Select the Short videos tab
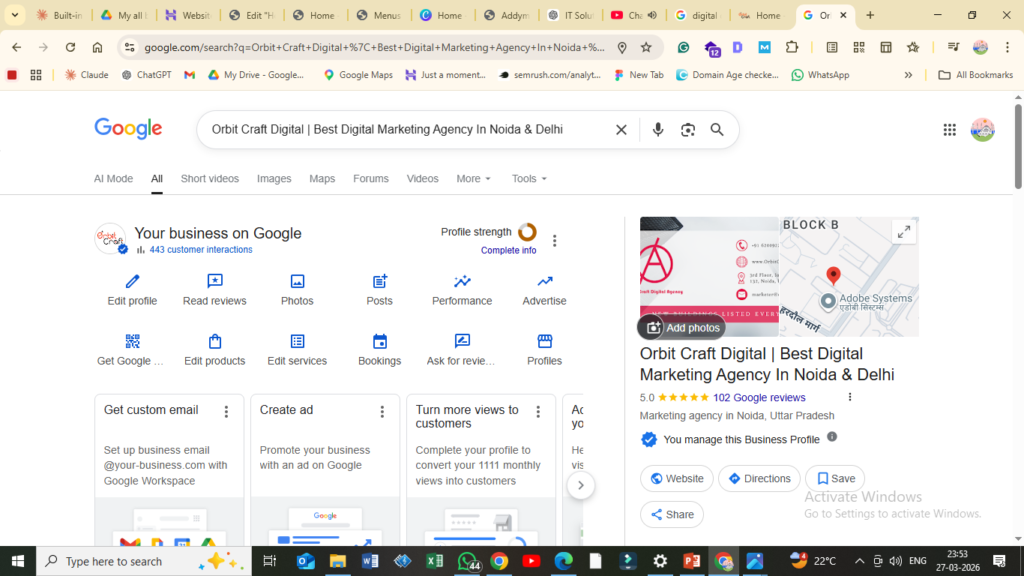Image resolution: width=1024 pixels, height=576 pixels. 210,179
